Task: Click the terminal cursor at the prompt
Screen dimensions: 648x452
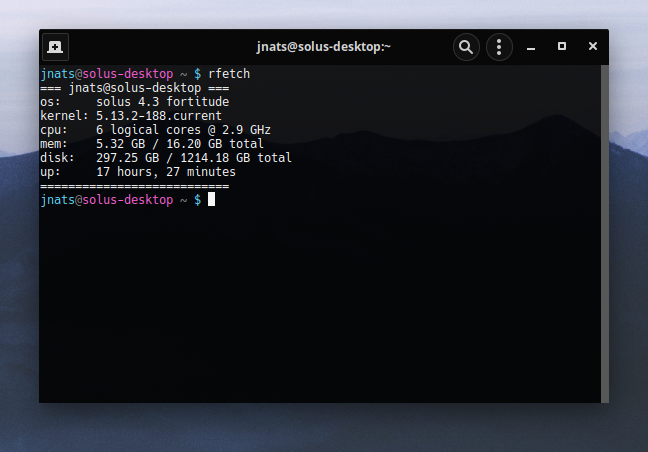Action: tap(211, 199)
